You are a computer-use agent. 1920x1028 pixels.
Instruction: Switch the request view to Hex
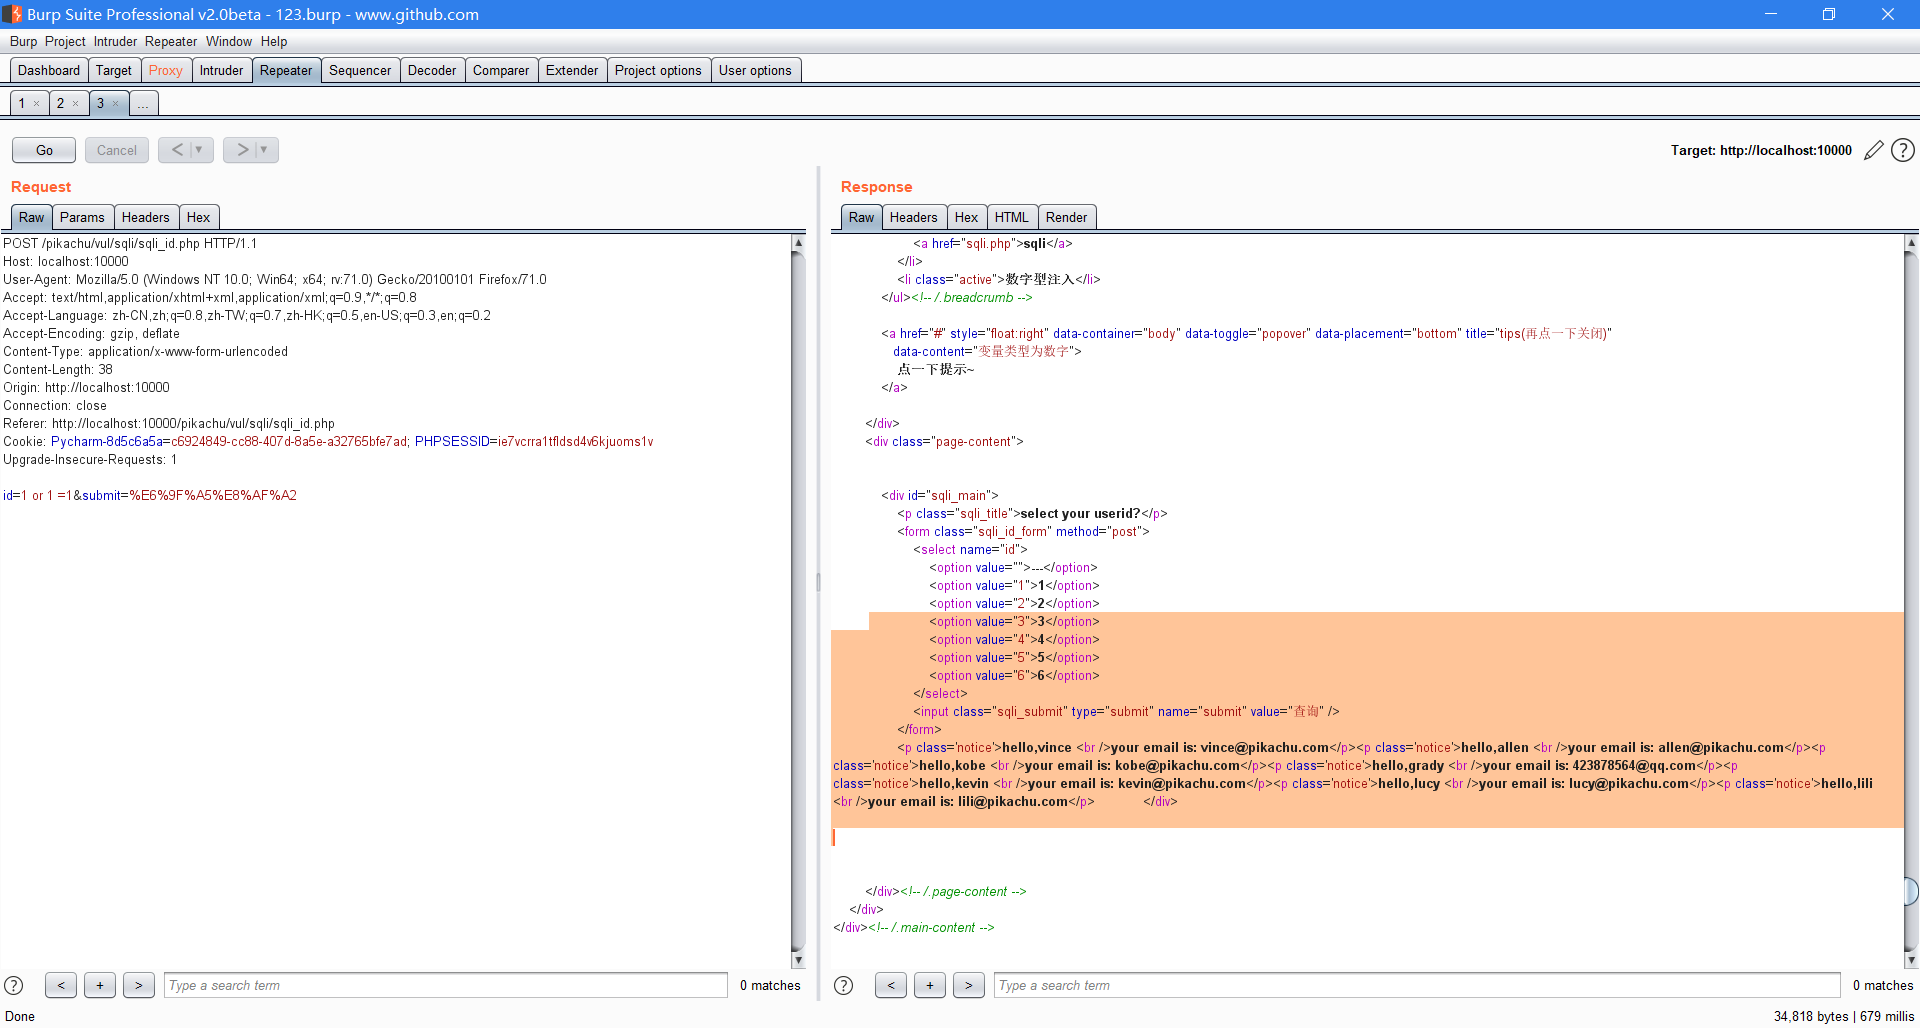199,217
